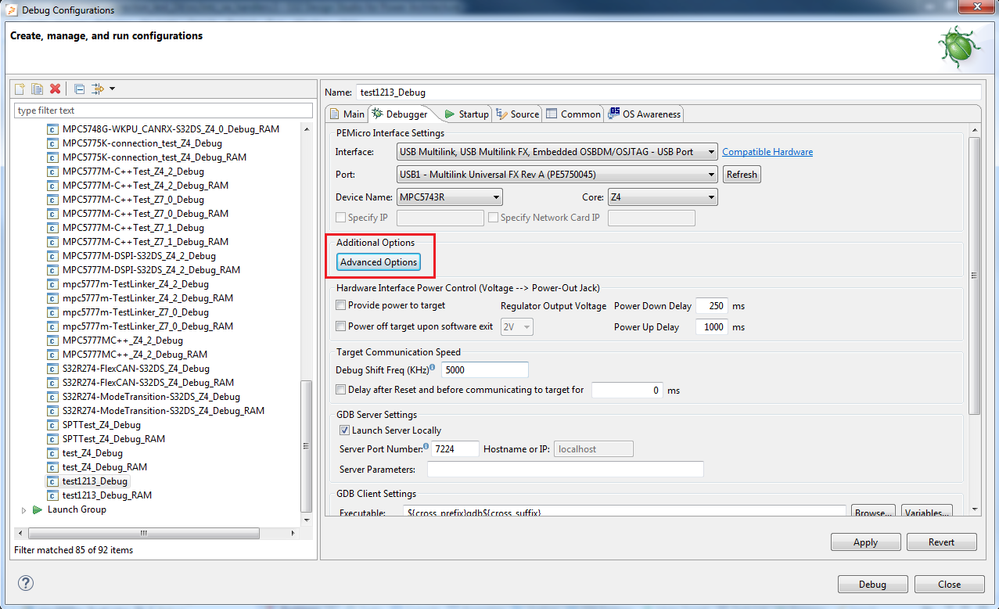Screen dimensions: 999x609
Task: Click the Duplicate launch configuration icon
Action: pyautogui.click(x=38, y=89)
